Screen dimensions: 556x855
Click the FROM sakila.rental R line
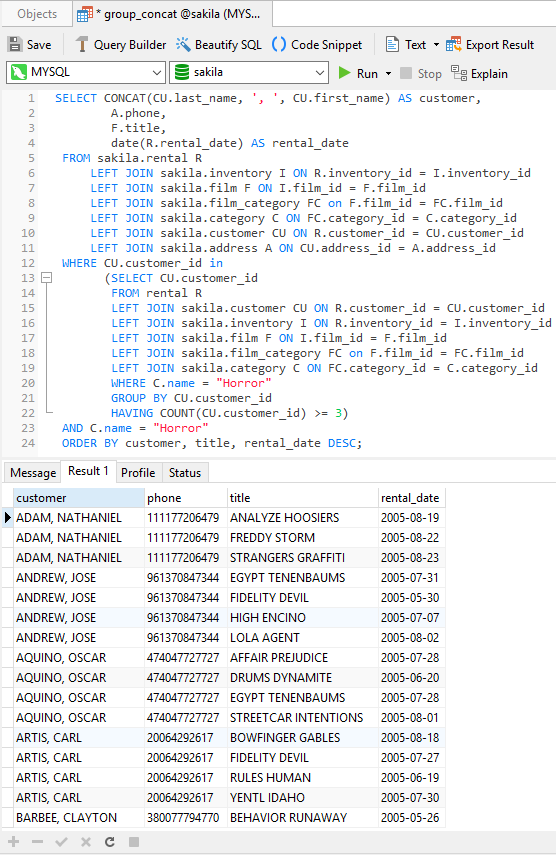pyautogui.click(x=132, y=158)
